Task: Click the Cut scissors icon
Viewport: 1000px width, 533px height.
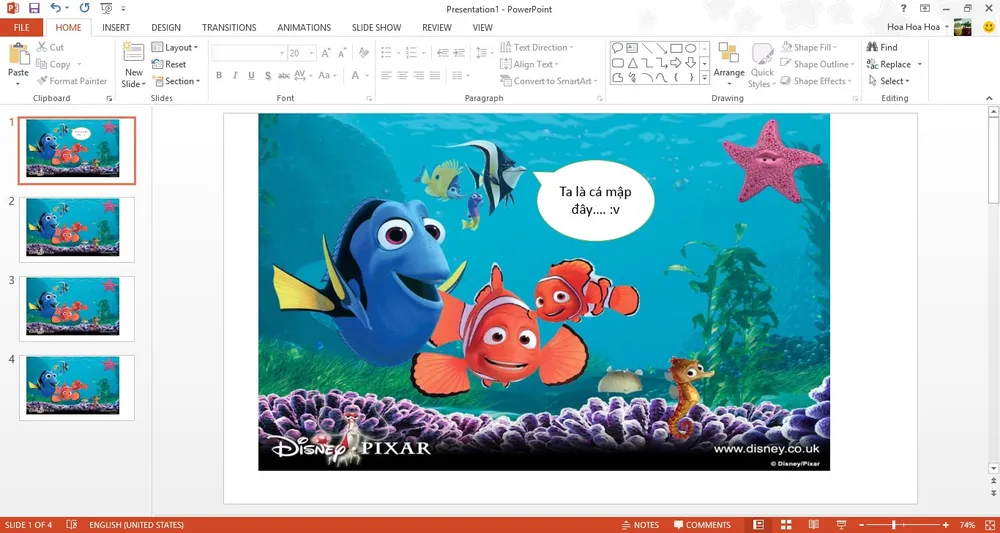Action: pyautogui.click(x=41, y=47)
